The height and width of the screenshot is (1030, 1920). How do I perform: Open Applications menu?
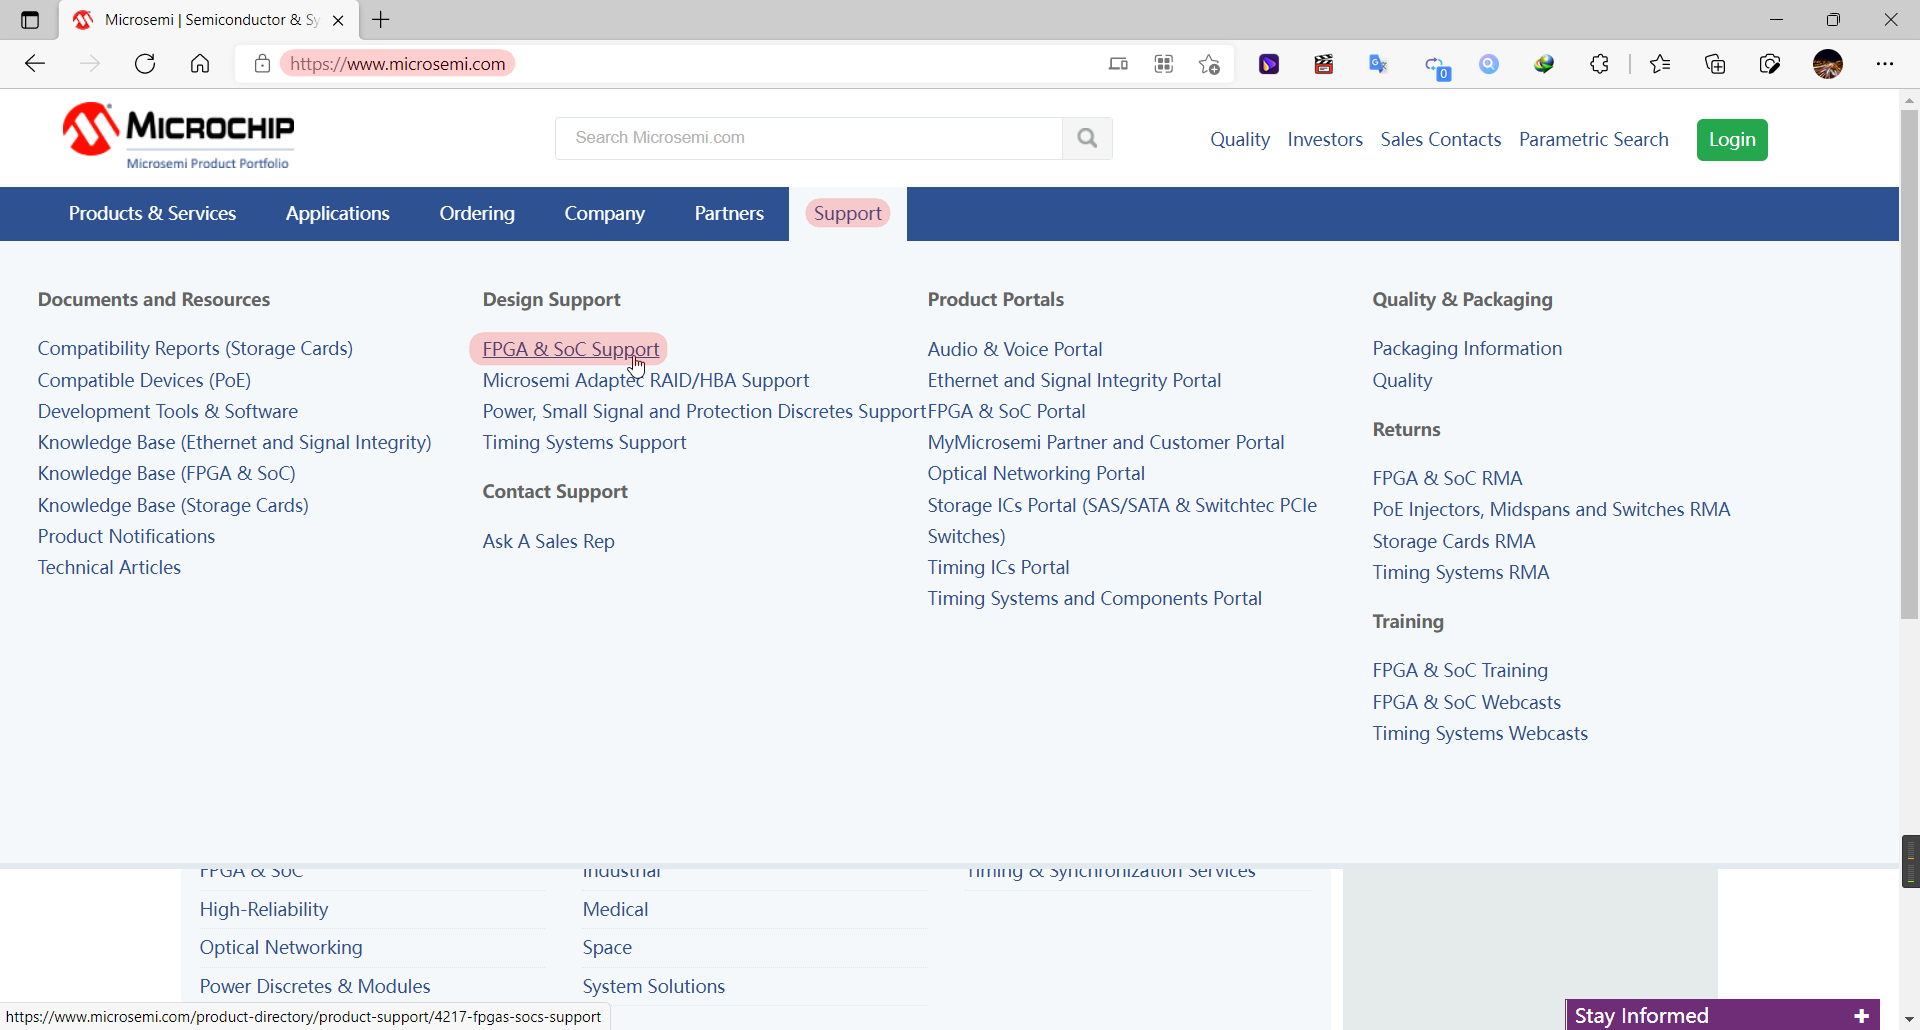(338, 213)
